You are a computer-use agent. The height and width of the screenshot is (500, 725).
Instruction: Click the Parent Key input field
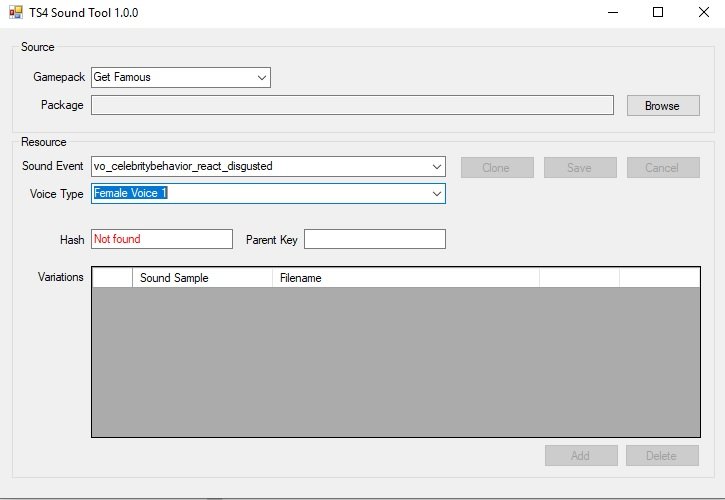pos(375,239)
